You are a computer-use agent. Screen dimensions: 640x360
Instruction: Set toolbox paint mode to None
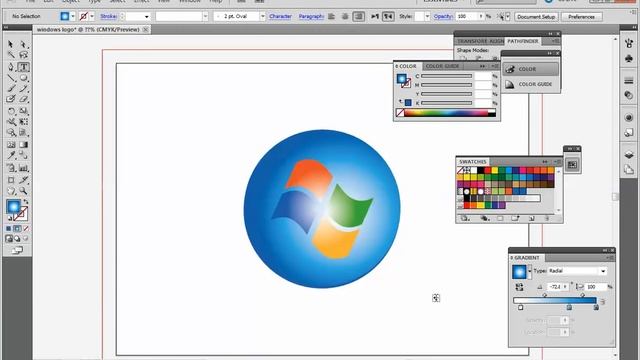coord(26,229)
